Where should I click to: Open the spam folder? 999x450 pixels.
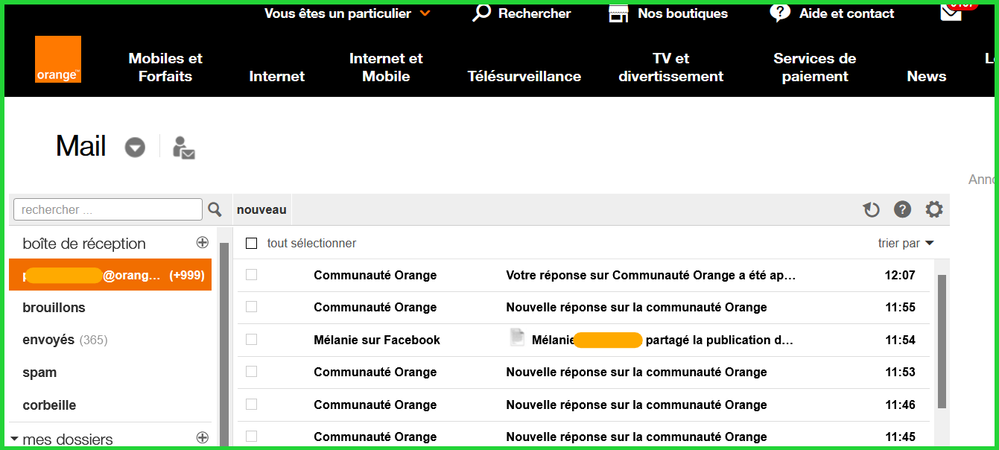coord(40,372)
